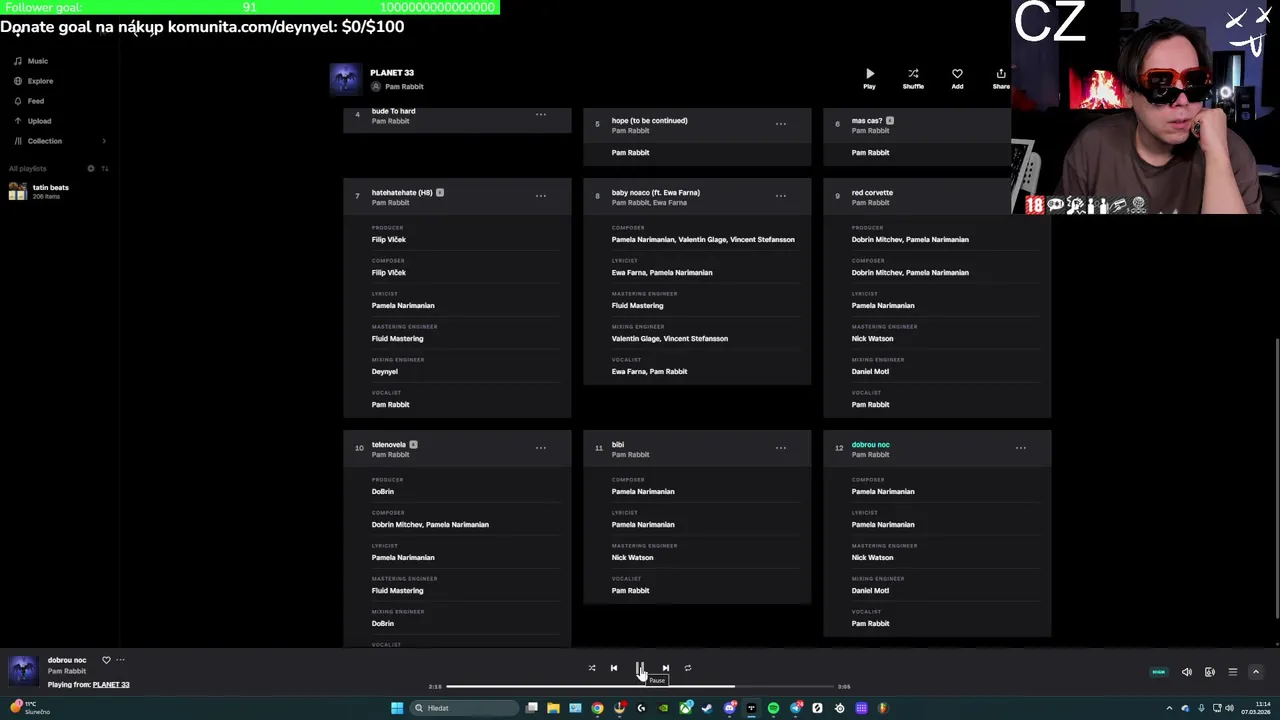Open the weather widget on taskbar

point(28,708)
